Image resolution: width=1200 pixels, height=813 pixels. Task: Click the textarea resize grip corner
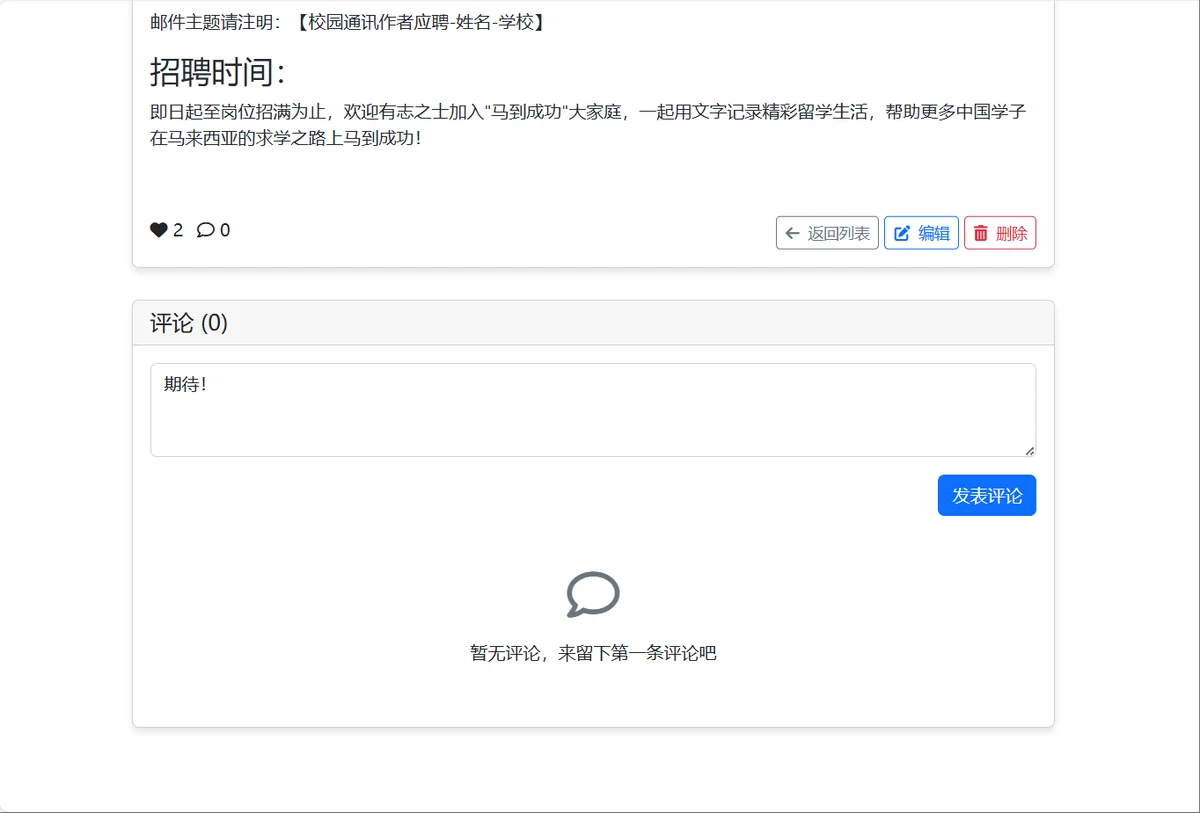(1029, 450)
